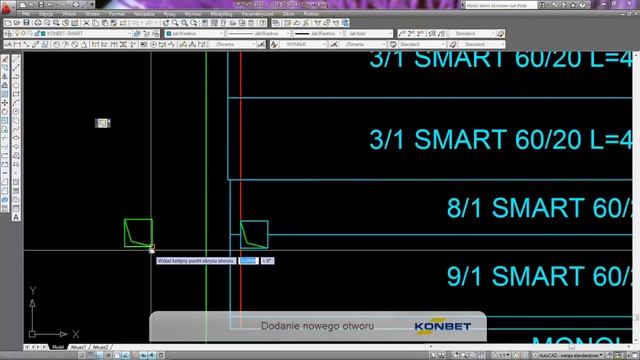The image size is (640, 360).
Task: Open the lineweight control dropdown
Action: pyautogui.click(x=340, y=33)
